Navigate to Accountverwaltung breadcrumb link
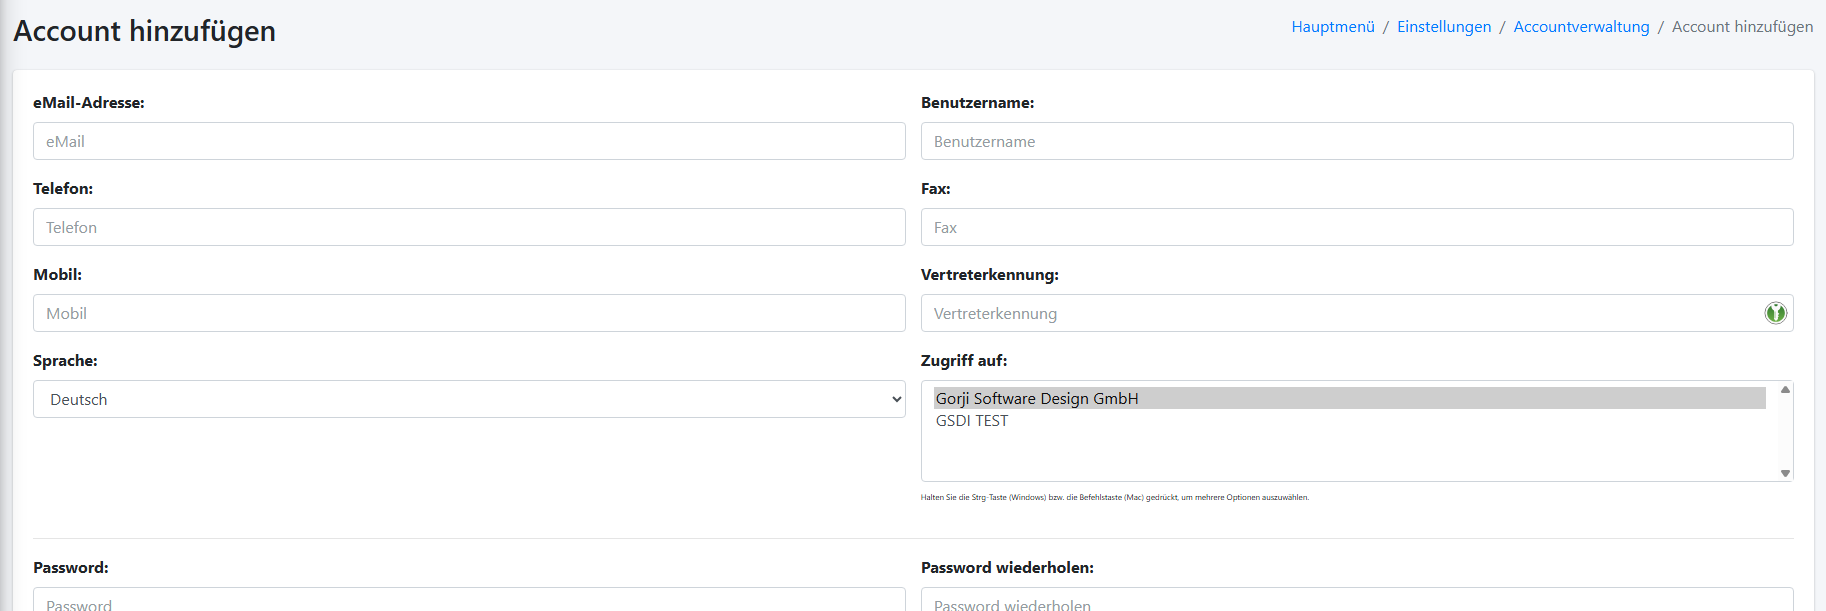Image resolution: width=1826 pixels, height=611 pixels. [1581, 27]
